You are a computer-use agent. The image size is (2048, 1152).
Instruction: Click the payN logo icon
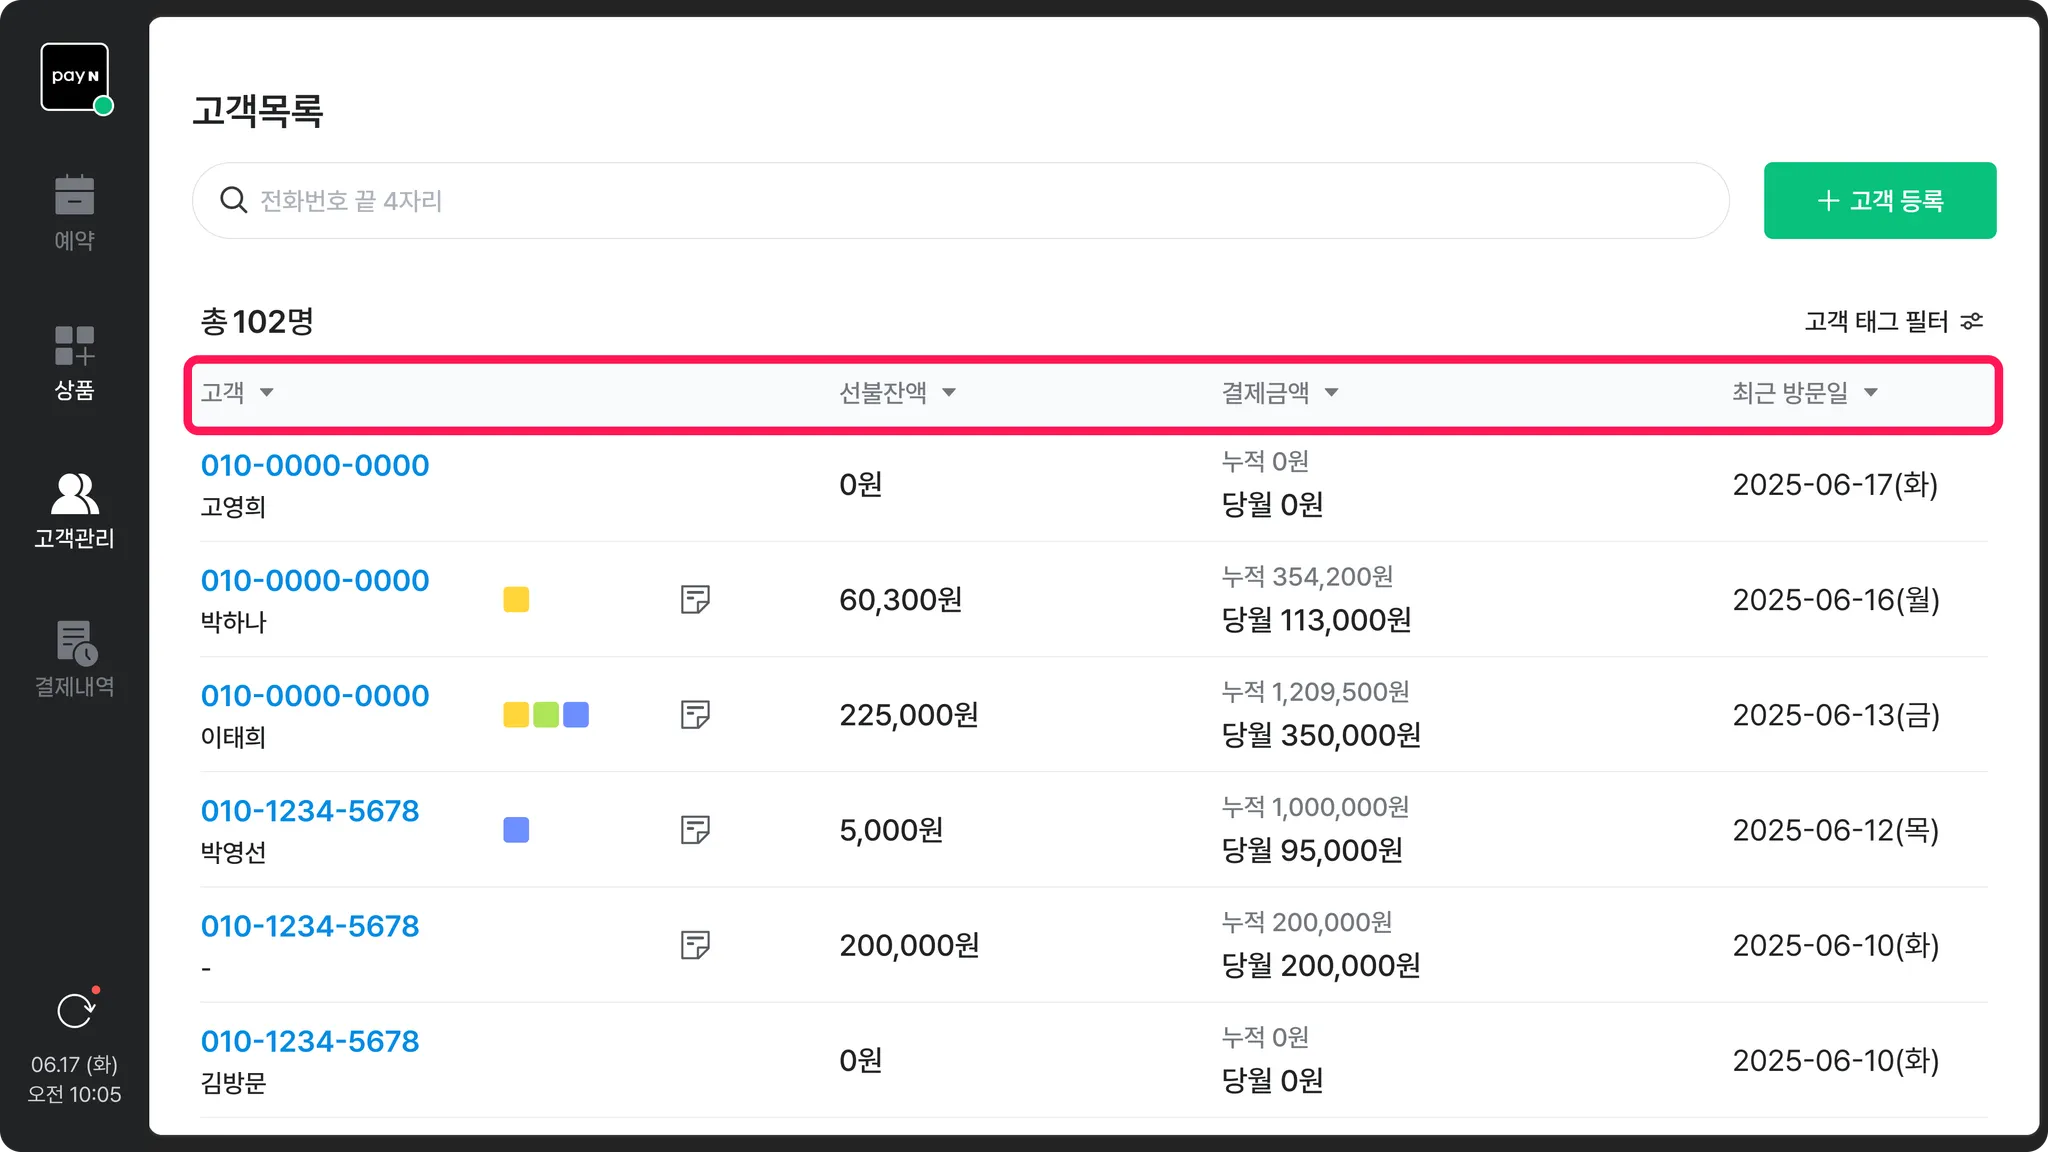point(75,77)
